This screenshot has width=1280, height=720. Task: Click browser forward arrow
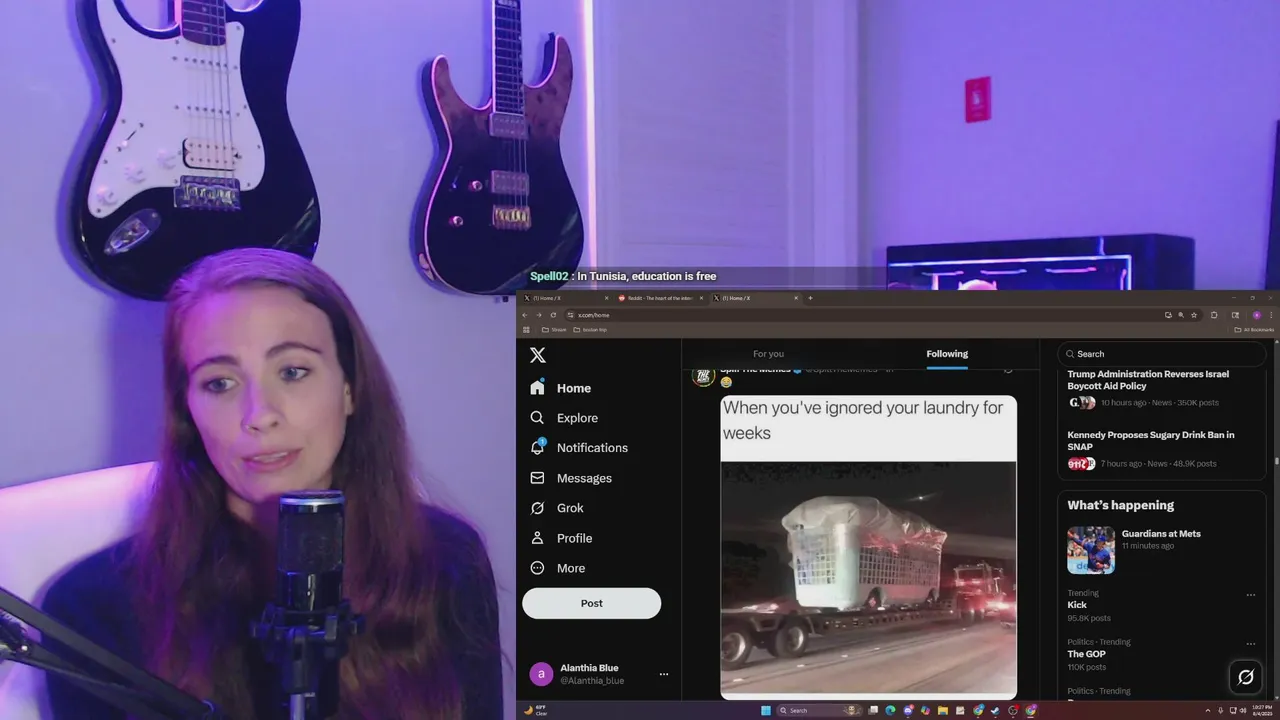[x=539, y=315]
